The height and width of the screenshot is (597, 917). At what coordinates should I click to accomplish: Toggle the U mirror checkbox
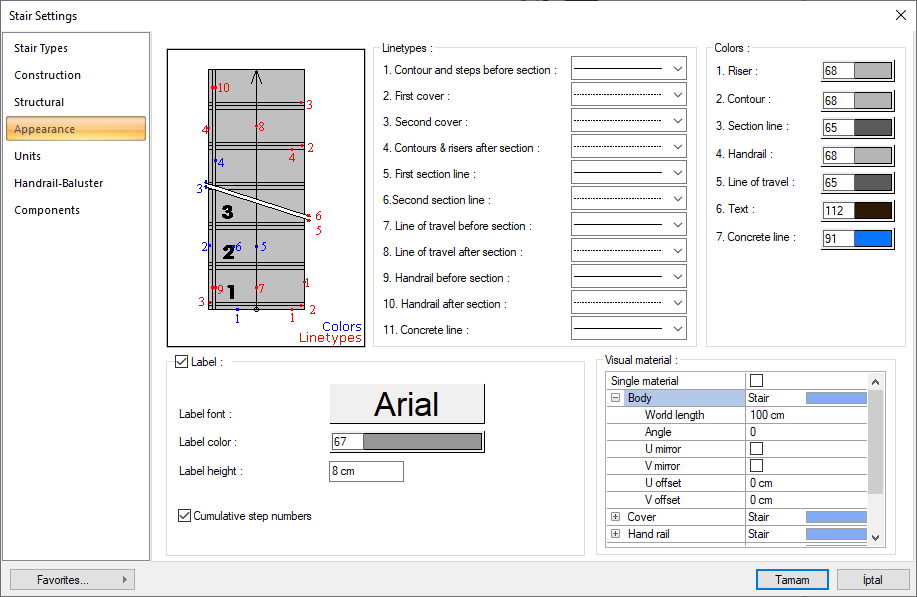click(756, 449)
